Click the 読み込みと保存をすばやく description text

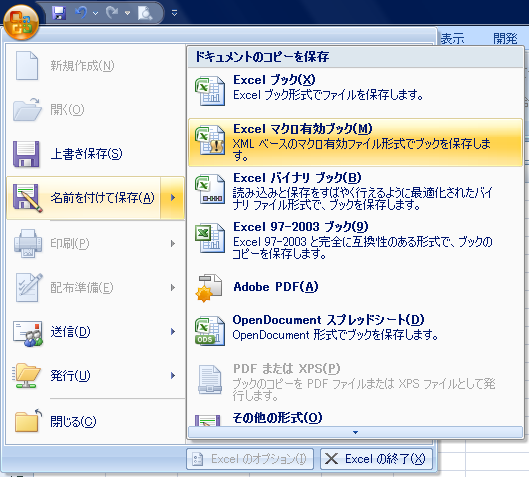[x=363, y=199]
